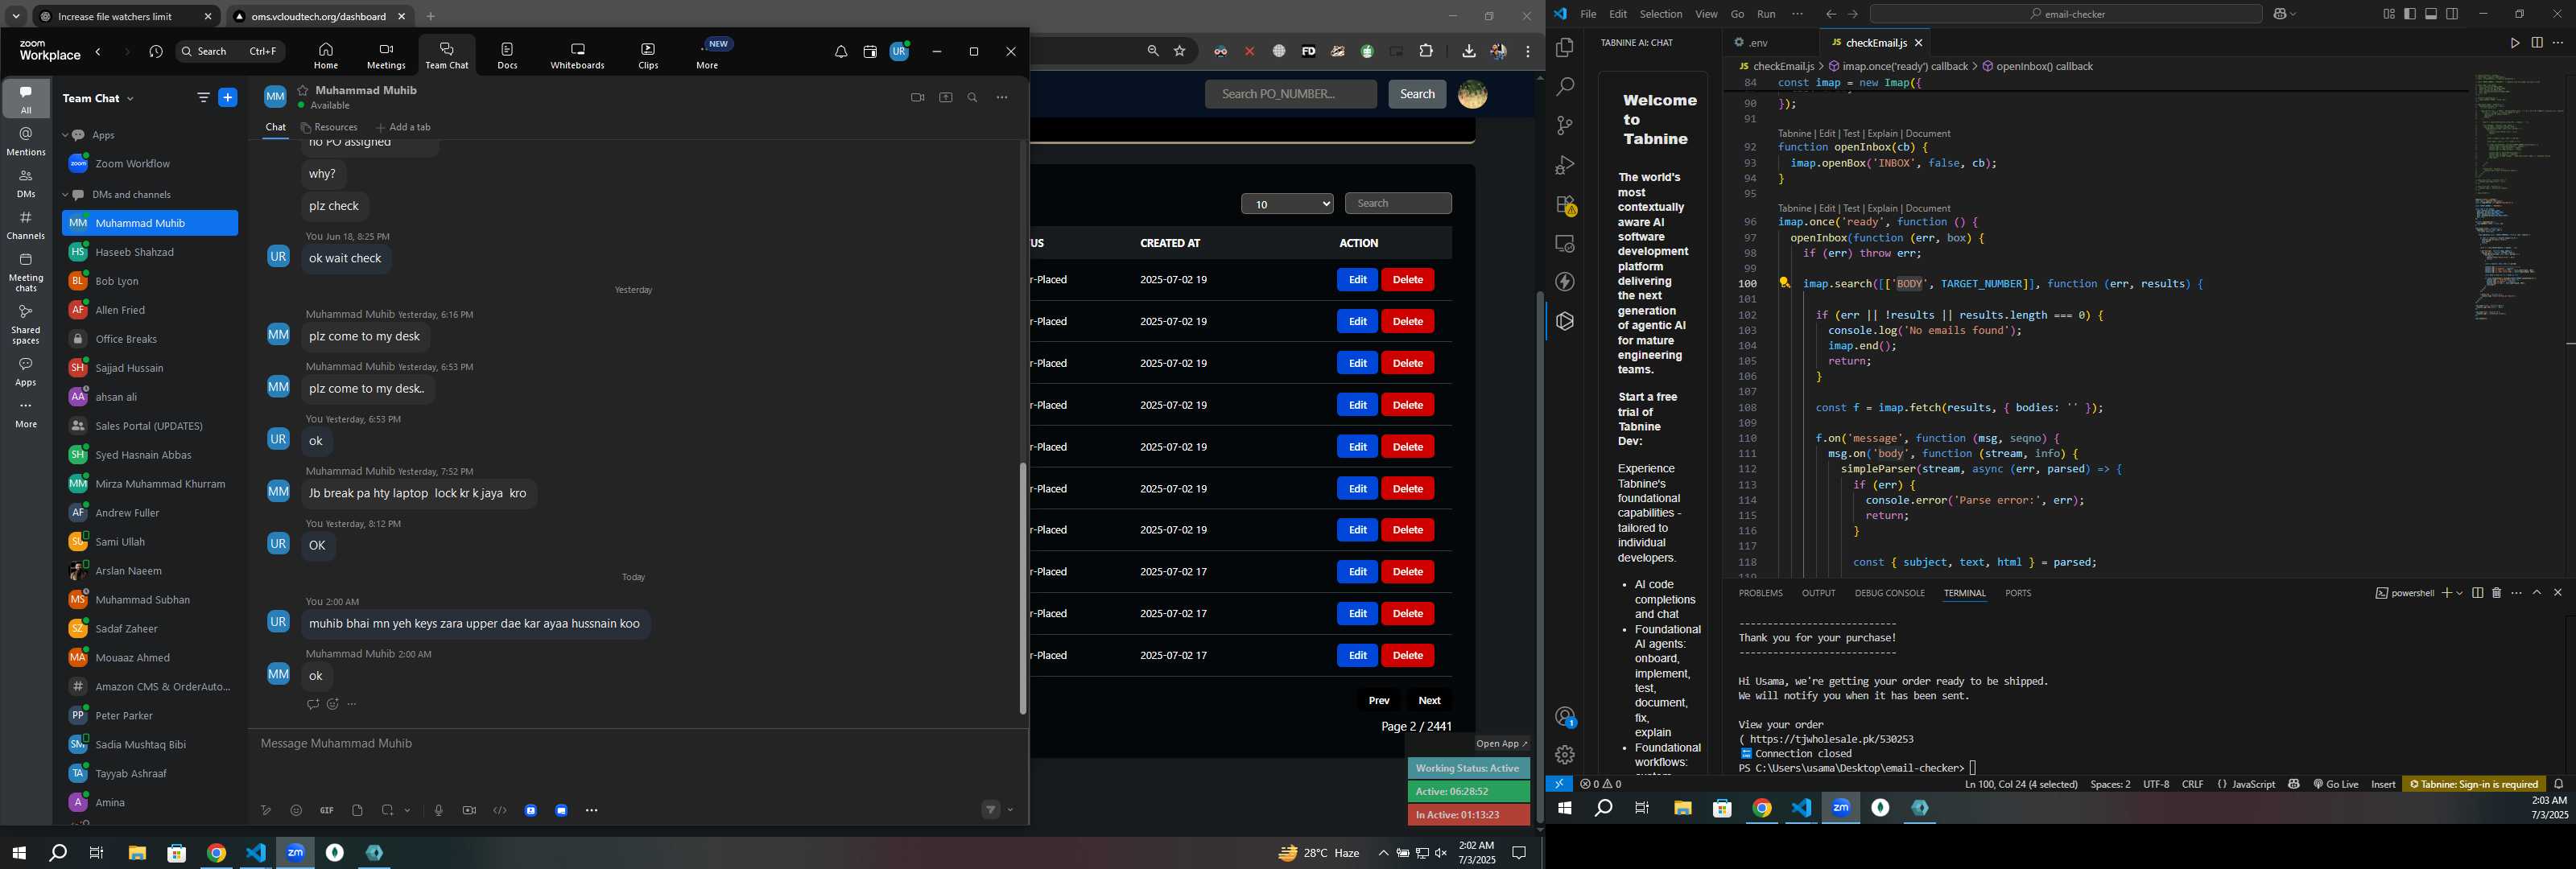Star the Muhammad Muhib chat
Viewport: 2576px width, 869px height.
pyautogui.click(x=303, y=90)
